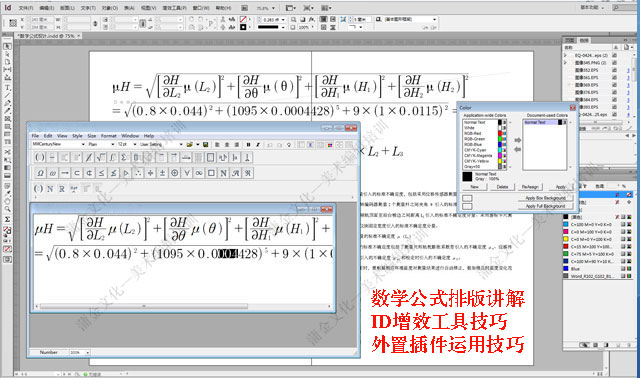Click the less-than-or-equal relation symbols

pyautogui.click(x=101, y=173)
